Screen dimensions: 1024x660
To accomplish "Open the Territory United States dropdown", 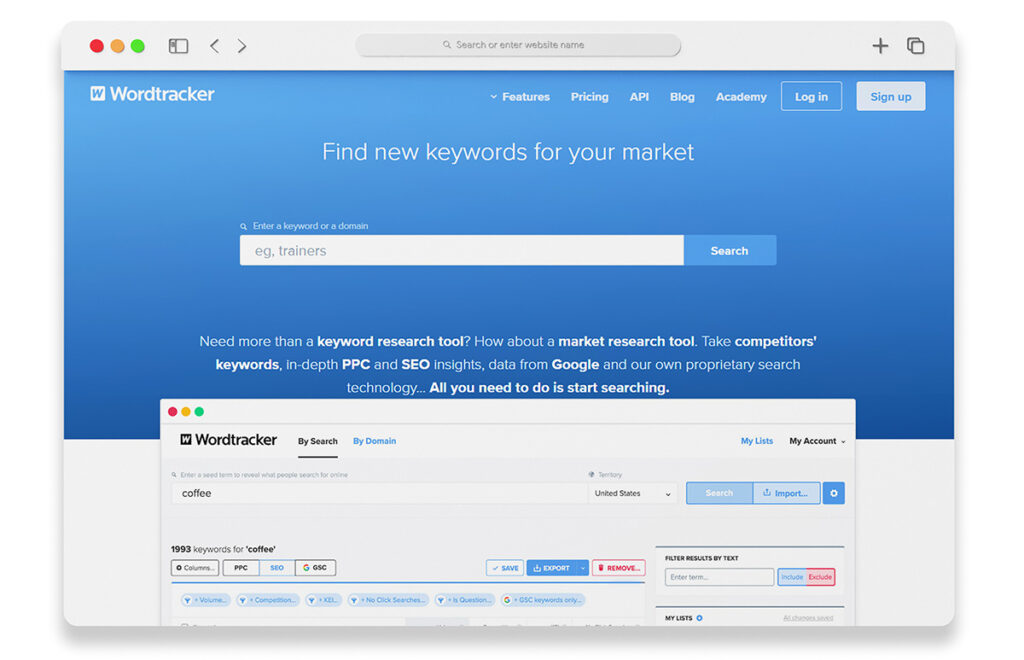I will tap(632, 494).
